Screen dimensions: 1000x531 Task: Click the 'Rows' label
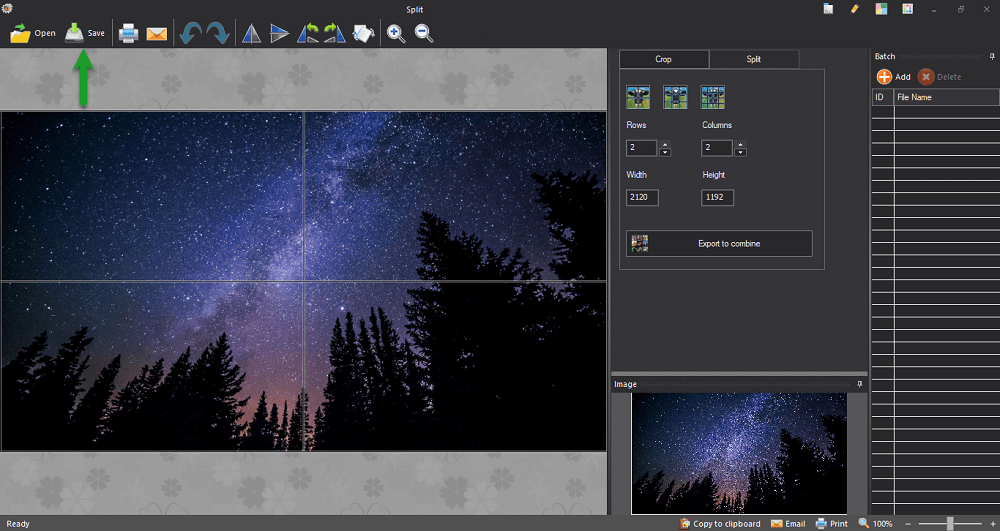coord(636,125)
